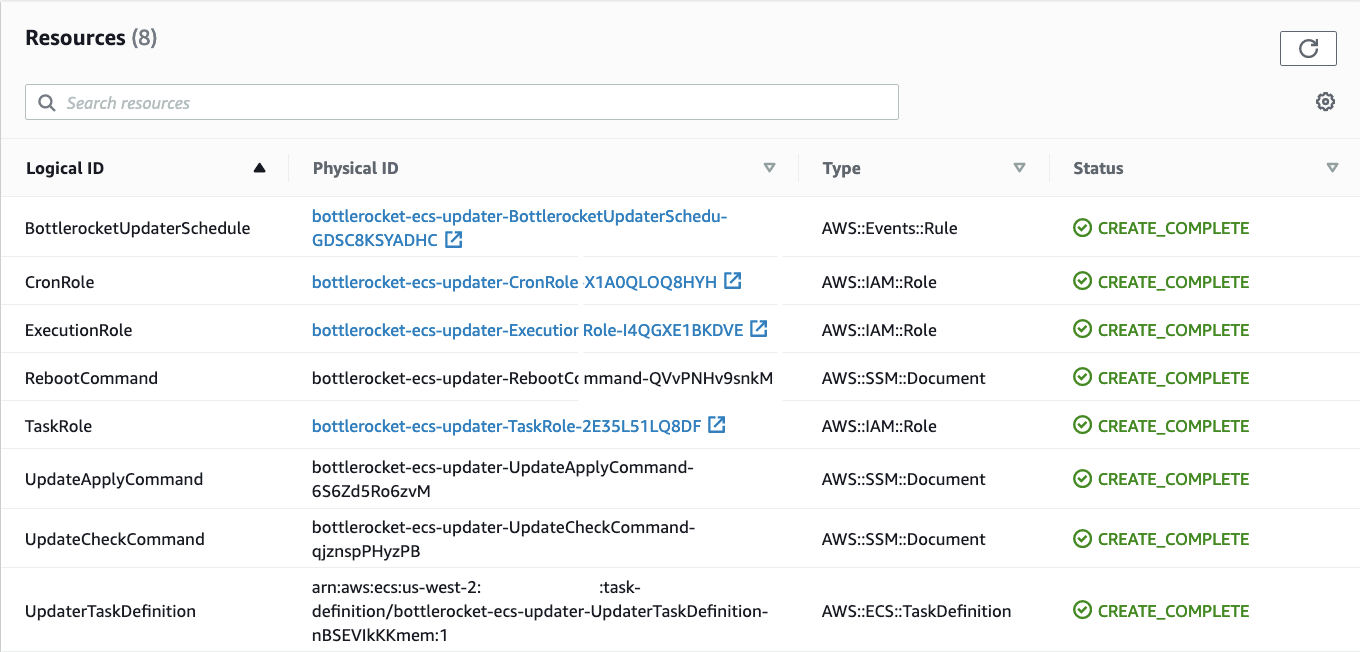Open bottlerocket-ecs-updater-BottlerocketUpdaterSchedu physical ID link
The width and height of the screenshot is (1360, 652).
click(519, 228)
